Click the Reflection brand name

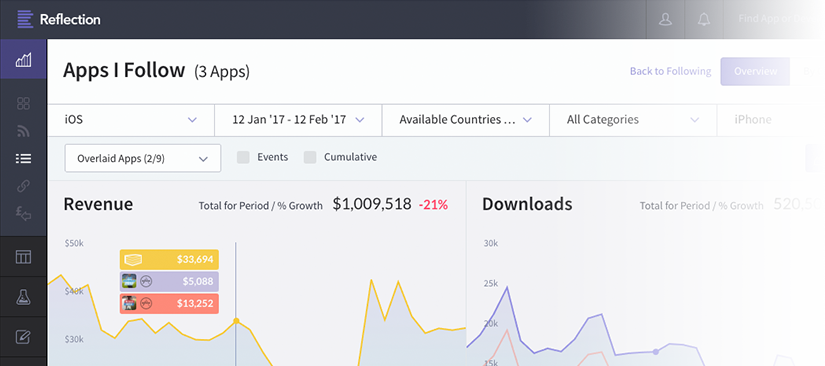tap(70, 19)
